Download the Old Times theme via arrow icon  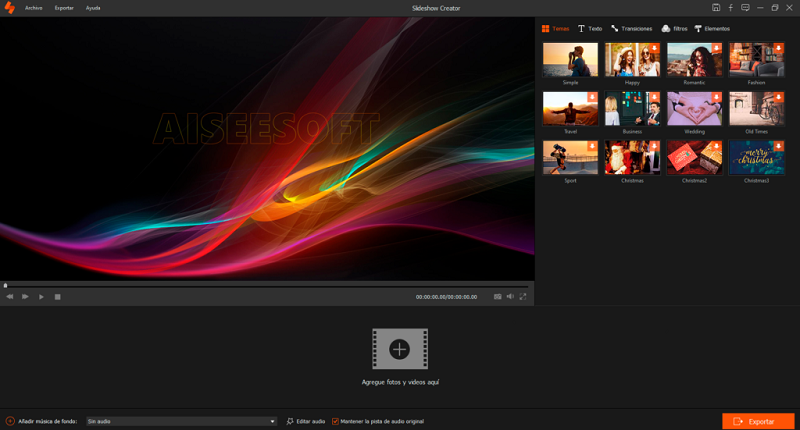pos(779,97)
